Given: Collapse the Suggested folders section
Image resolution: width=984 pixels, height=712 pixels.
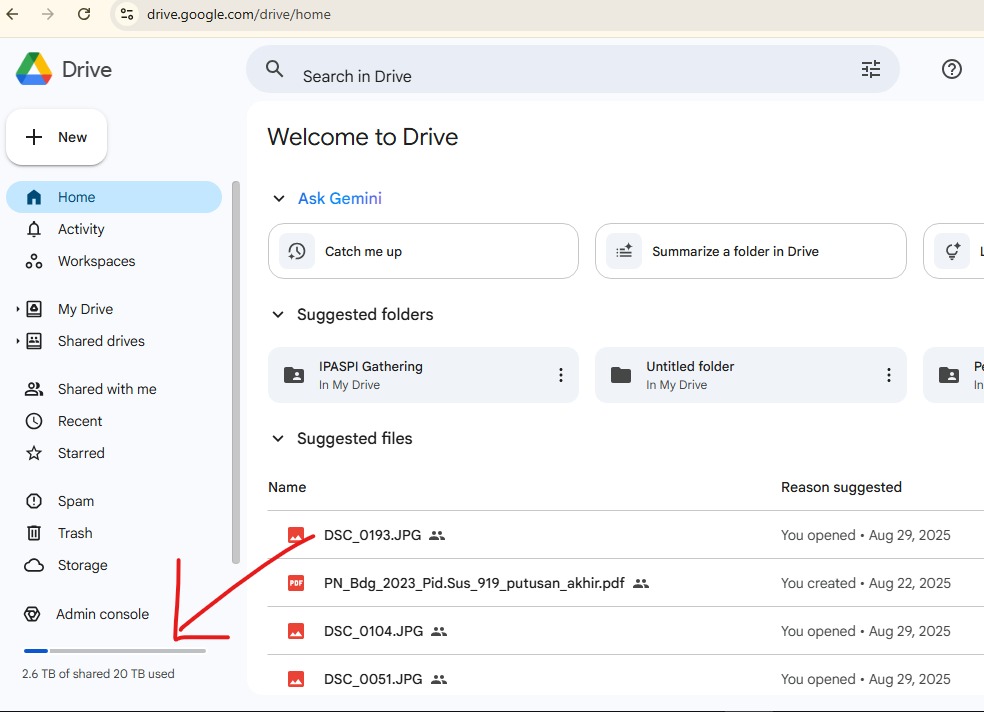Looking at the screenshot, I should coord(279,315).
